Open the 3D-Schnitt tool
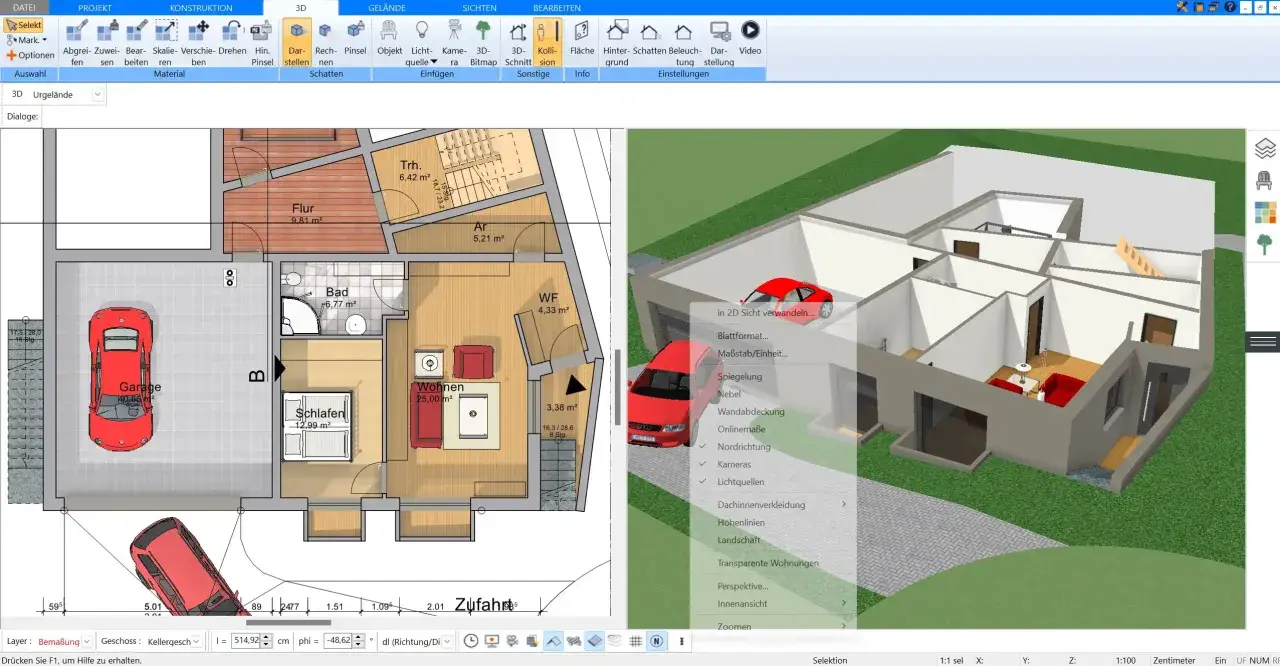1280x666 pixels. click(x=518, y=42)
